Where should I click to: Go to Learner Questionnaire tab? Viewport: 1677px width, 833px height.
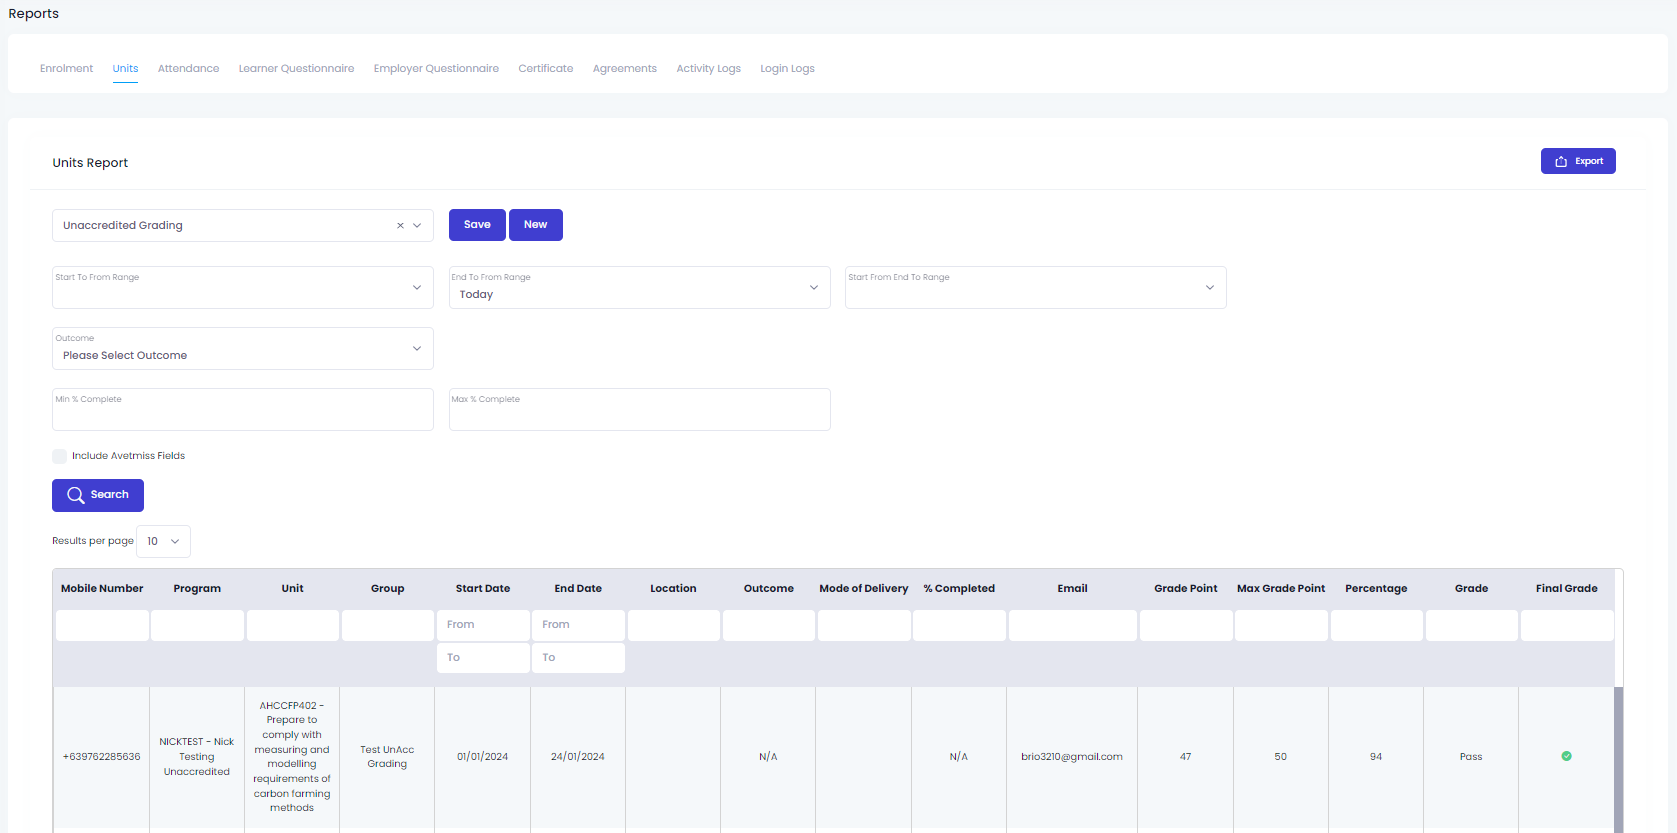click(296, 69)
